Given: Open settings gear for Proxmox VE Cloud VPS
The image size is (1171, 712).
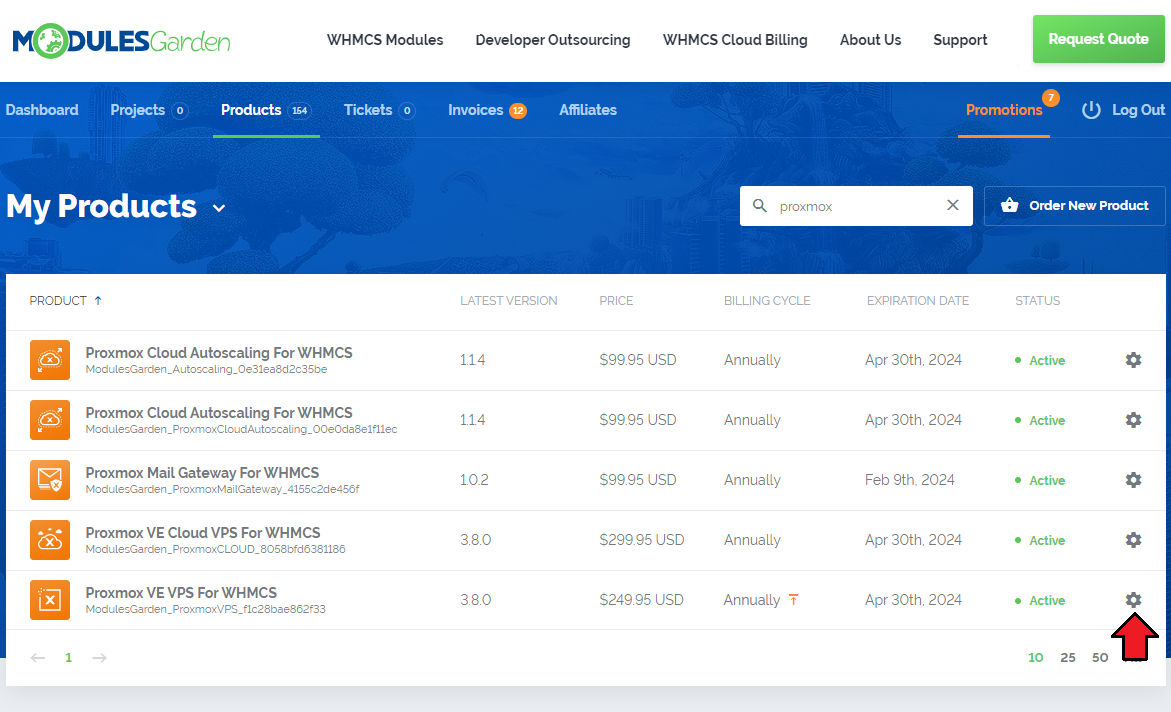Looking at the screenshot, I should pyautogui.click(x=1133, y=539).
